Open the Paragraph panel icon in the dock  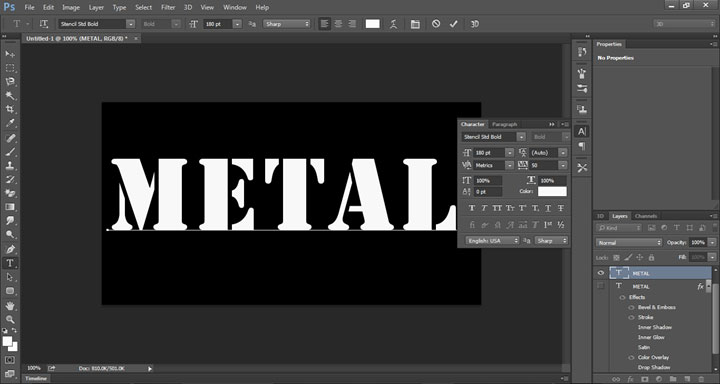pos(582,146)
